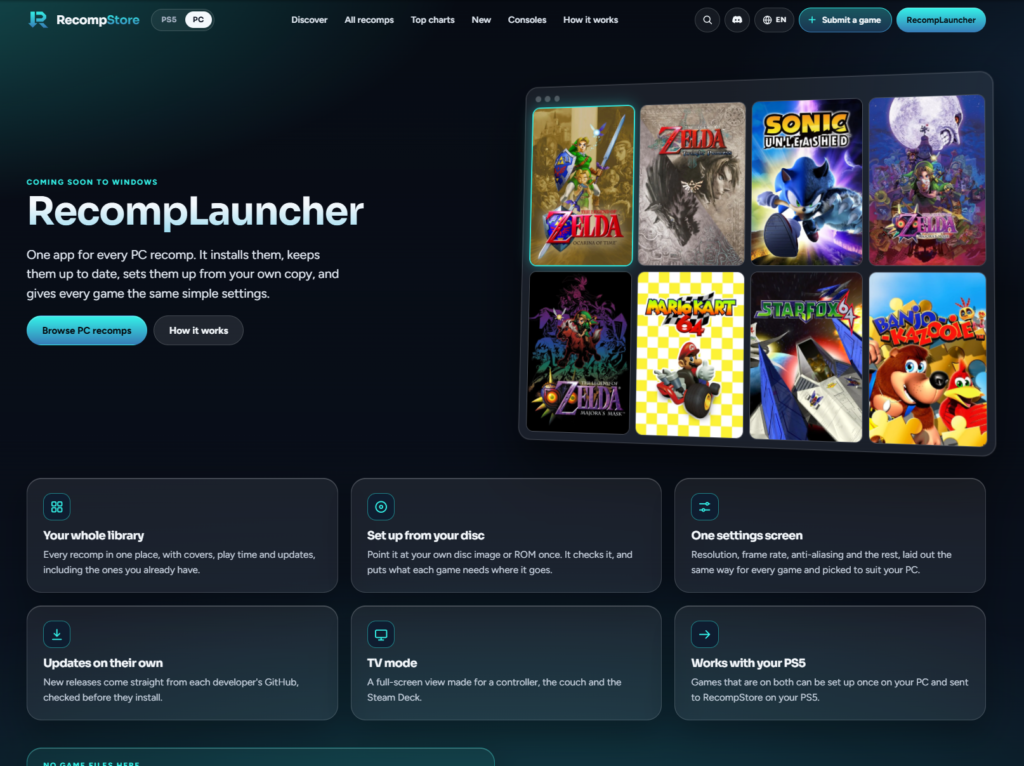Click the How it works hero button

(199, 330)
